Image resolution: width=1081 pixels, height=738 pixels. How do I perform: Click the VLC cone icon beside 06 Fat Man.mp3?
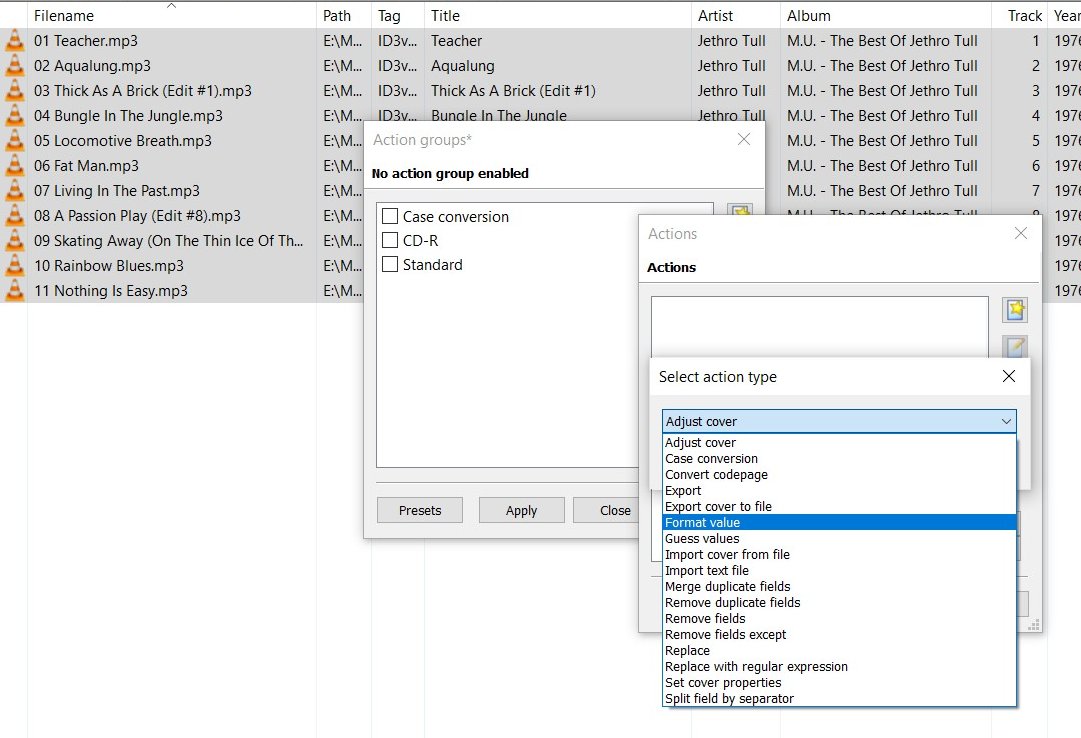tap(15, 166)
